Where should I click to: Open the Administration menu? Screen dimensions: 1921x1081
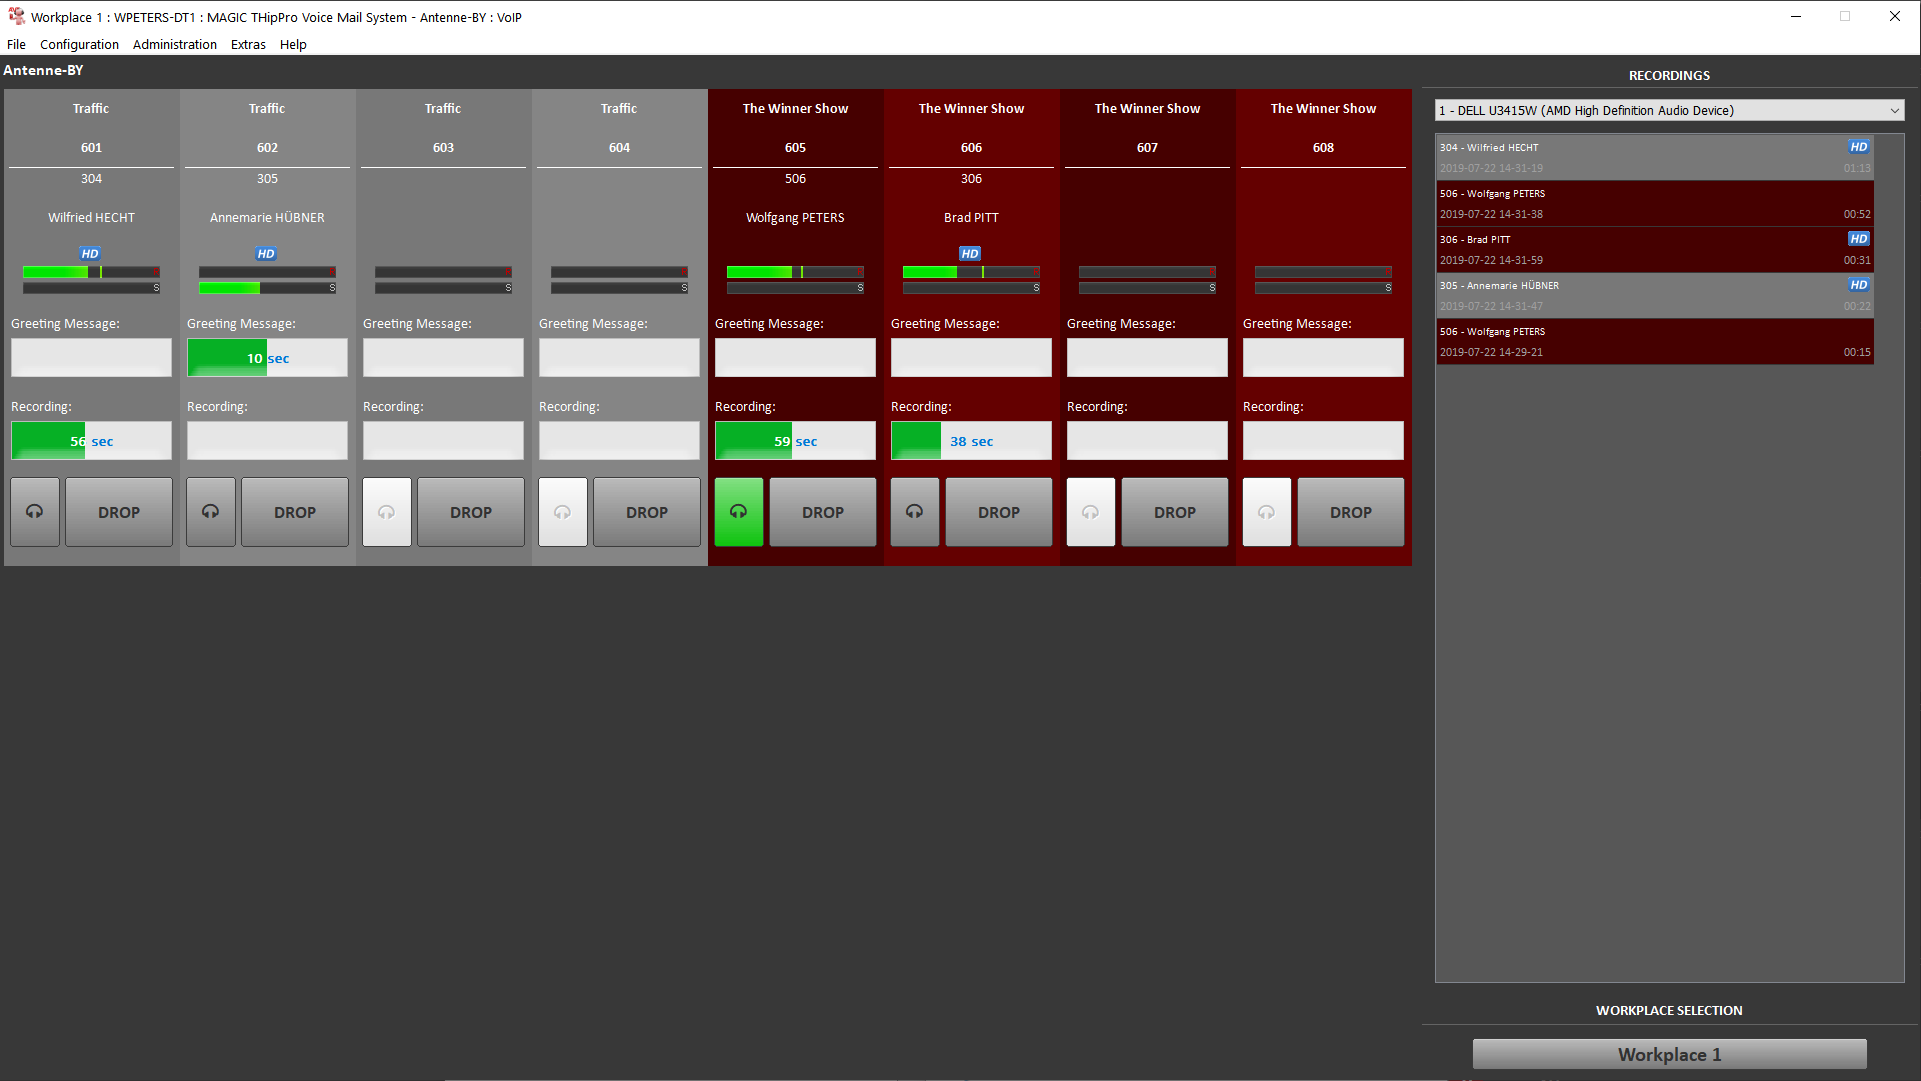(x=175, y=44)
